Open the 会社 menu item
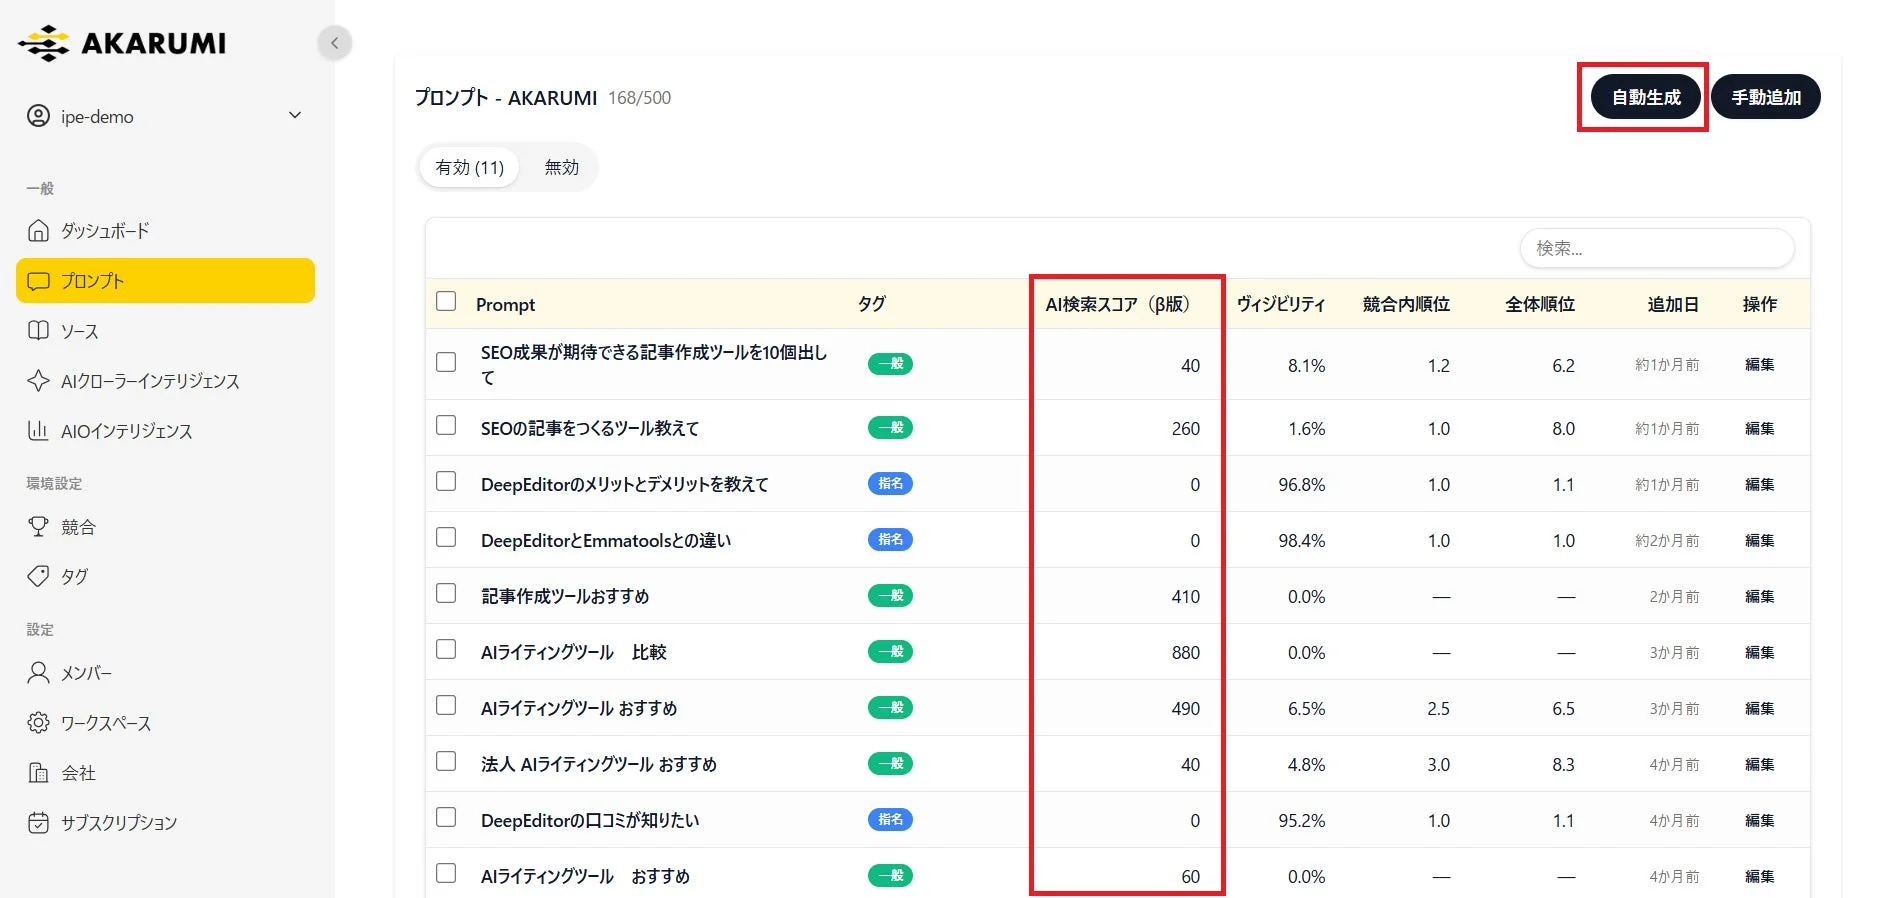Viewport: 1894px width, 898px height. pos(165,773)
